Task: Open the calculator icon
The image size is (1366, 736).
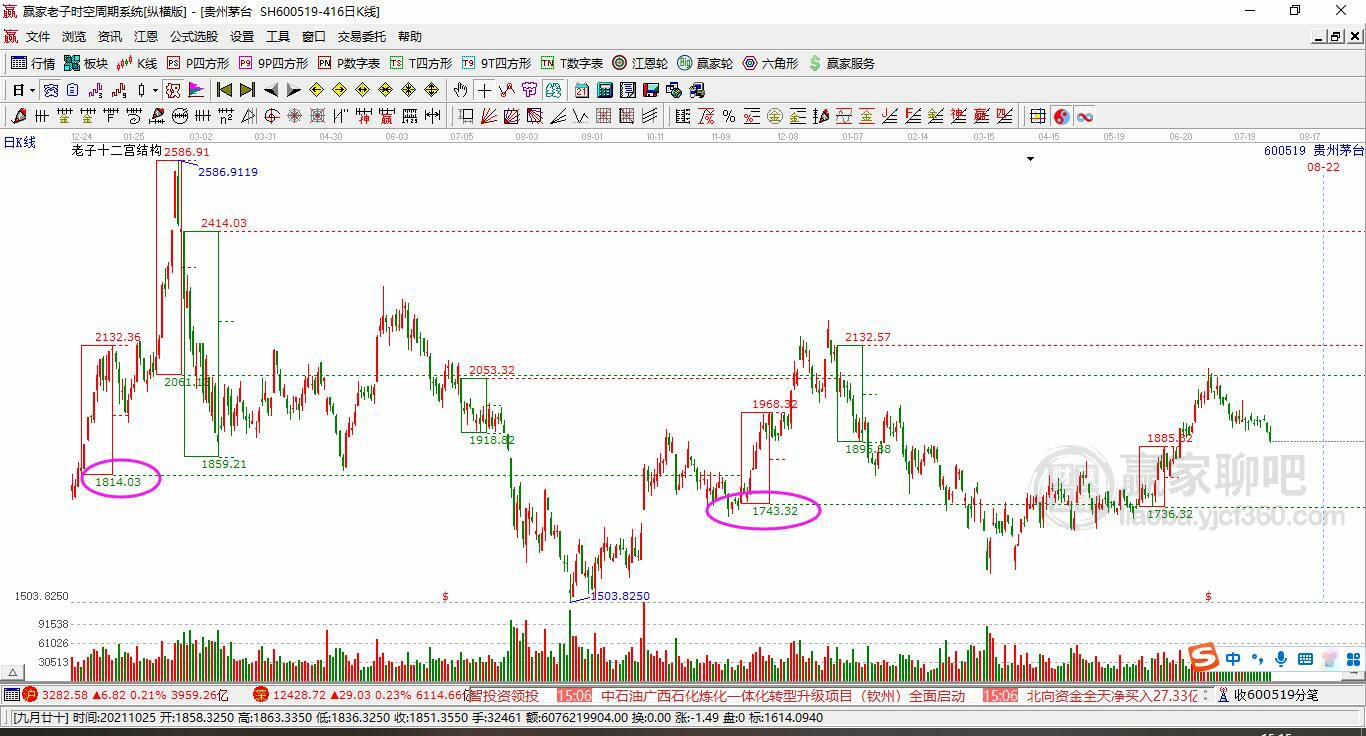Action: tap(604, 90)
